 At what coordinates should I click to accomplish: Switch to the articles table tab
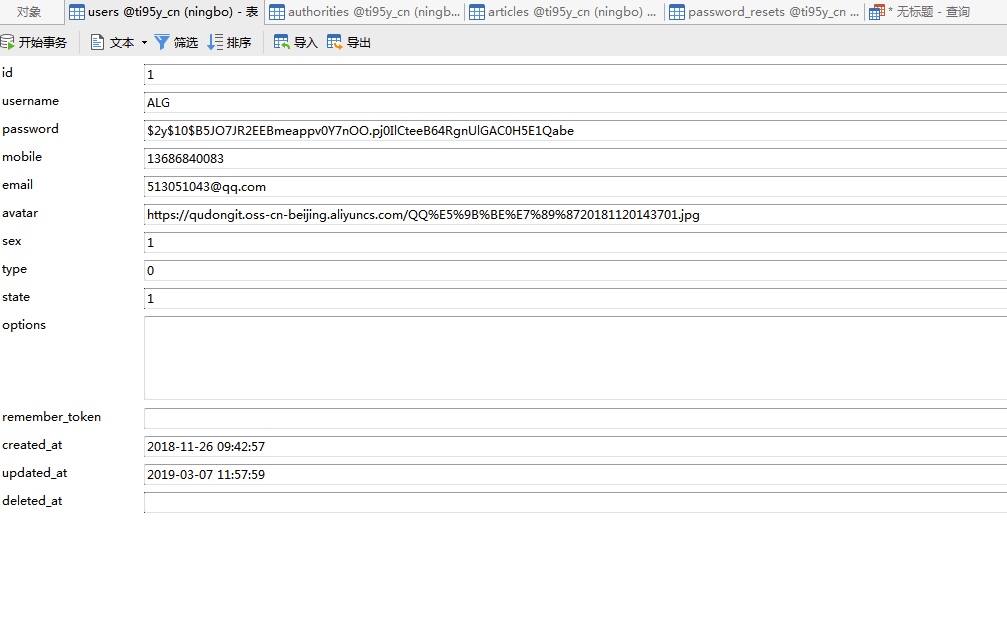pyautogui.click(x=563, y=12)
